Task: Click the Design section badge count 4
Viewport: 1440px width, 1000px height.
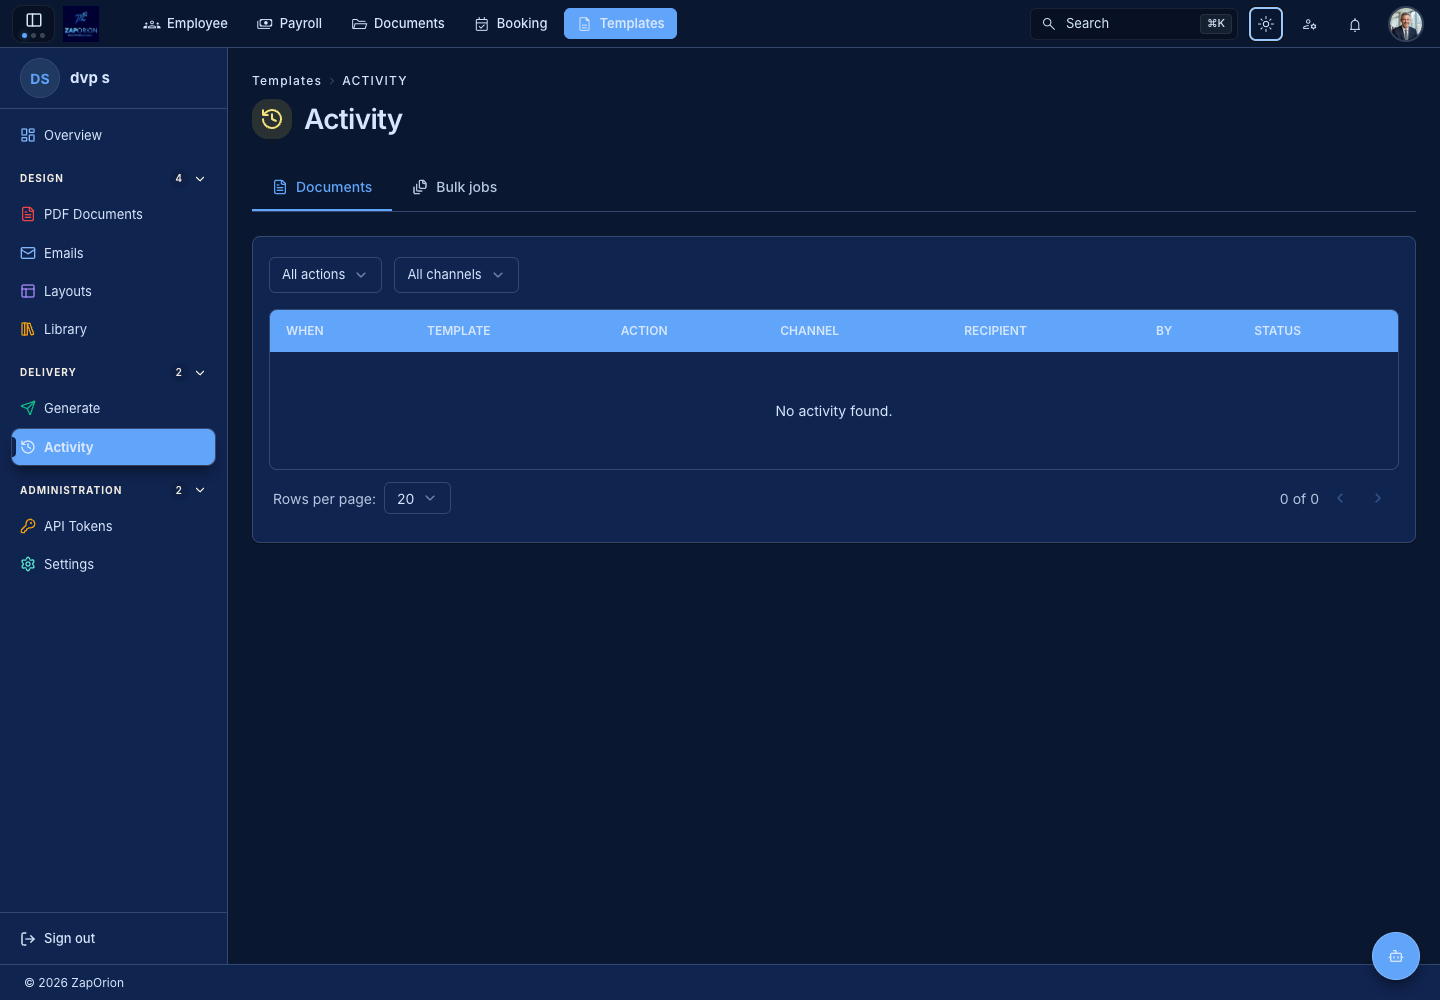Action: [x=179, y=179]
